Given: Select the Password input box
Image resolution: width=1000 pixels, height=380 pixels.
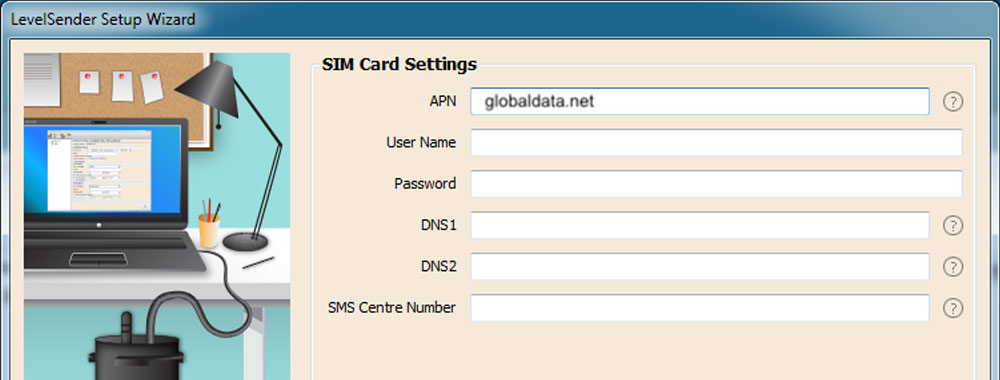Looking at the screenshot, I should pos(716,184).
